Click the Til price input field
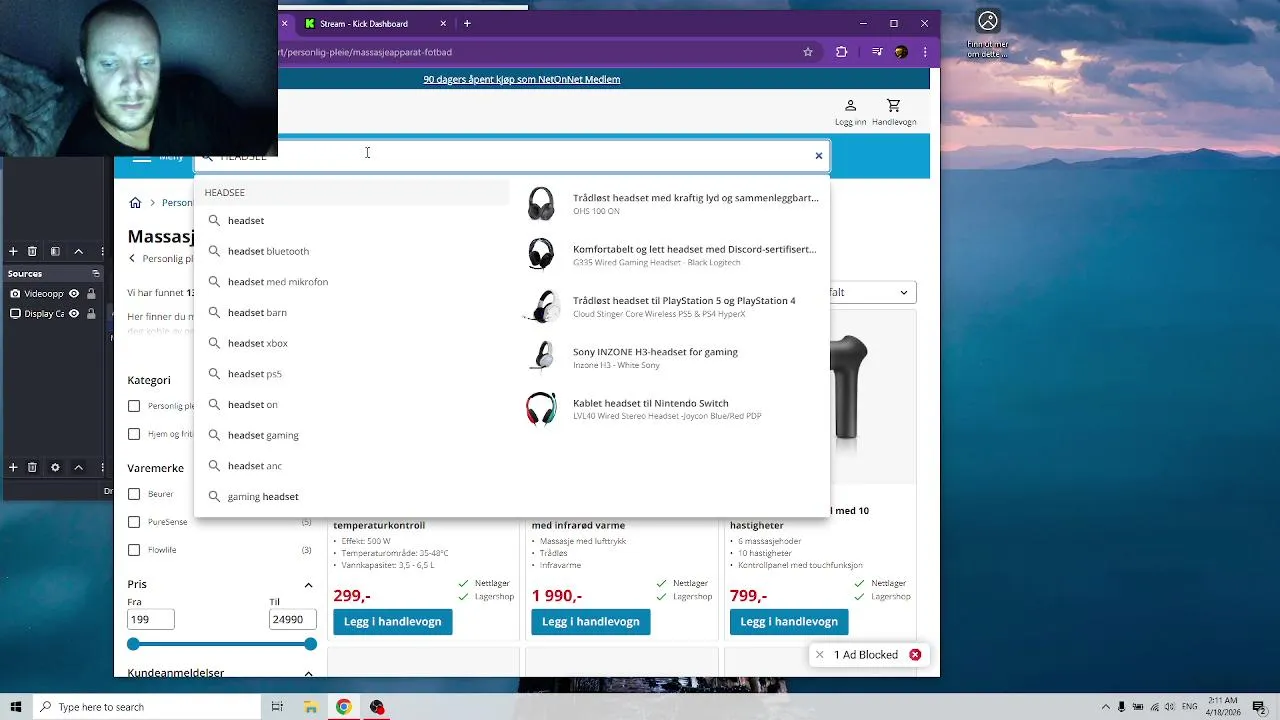Image resolution: width=1280 pixels, height=720 pixels. pyautogui.click(x=292, y=620)
